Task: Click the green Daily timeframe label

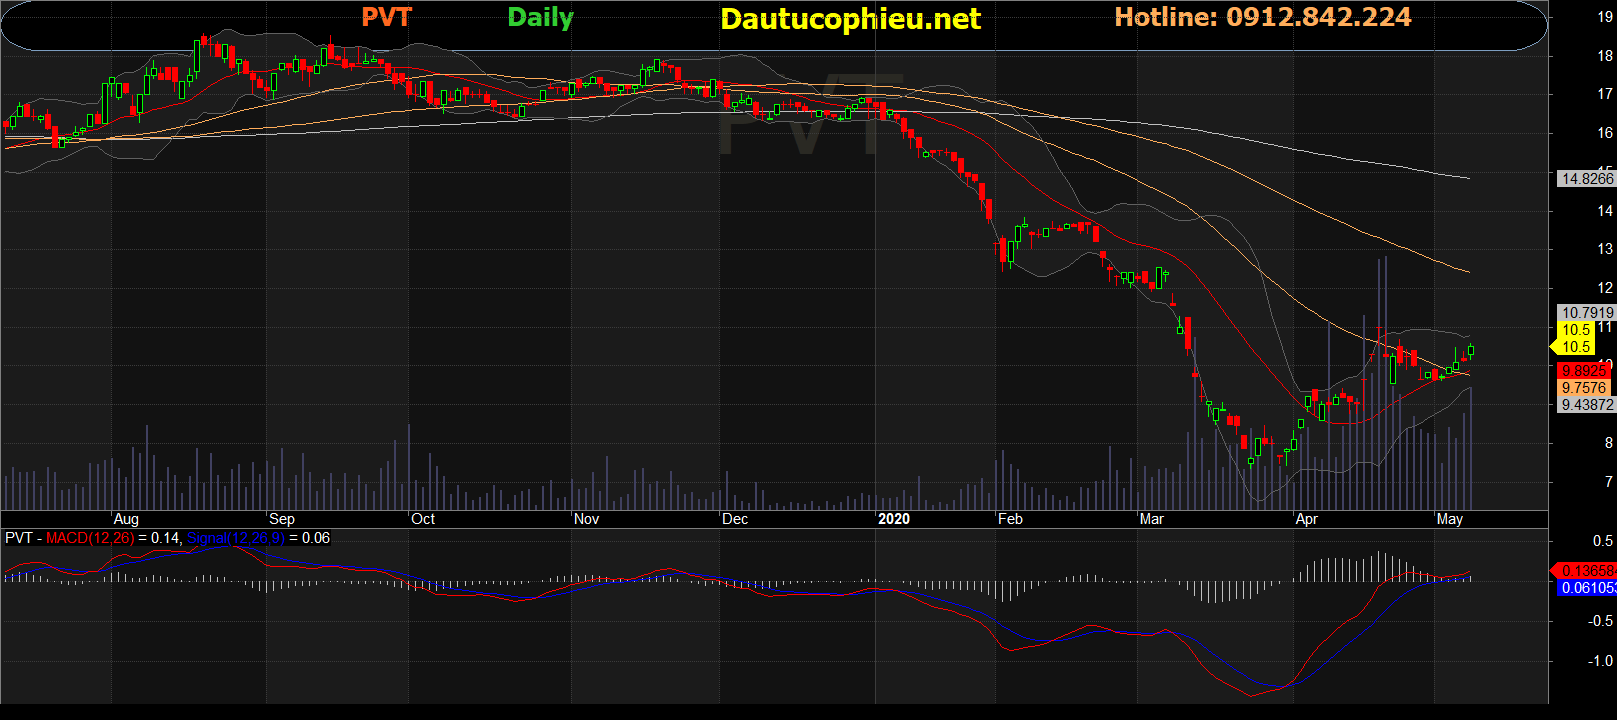Action: coord(540,18)
